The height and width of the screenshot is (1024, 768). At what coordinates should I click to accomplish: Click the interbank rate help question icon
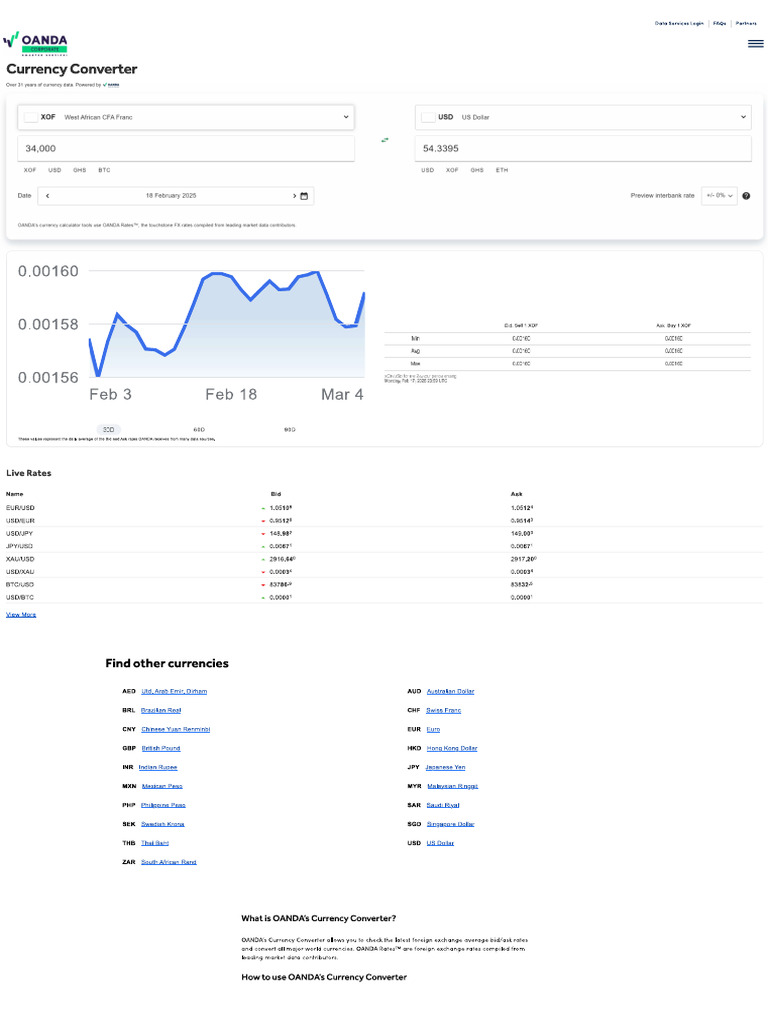(746, 196)
